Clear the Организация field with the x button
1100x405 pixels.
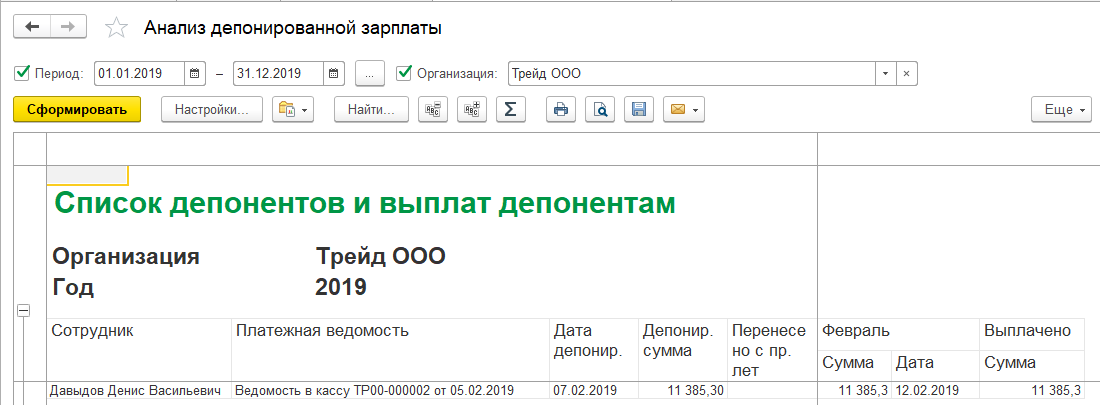(906, 73)
